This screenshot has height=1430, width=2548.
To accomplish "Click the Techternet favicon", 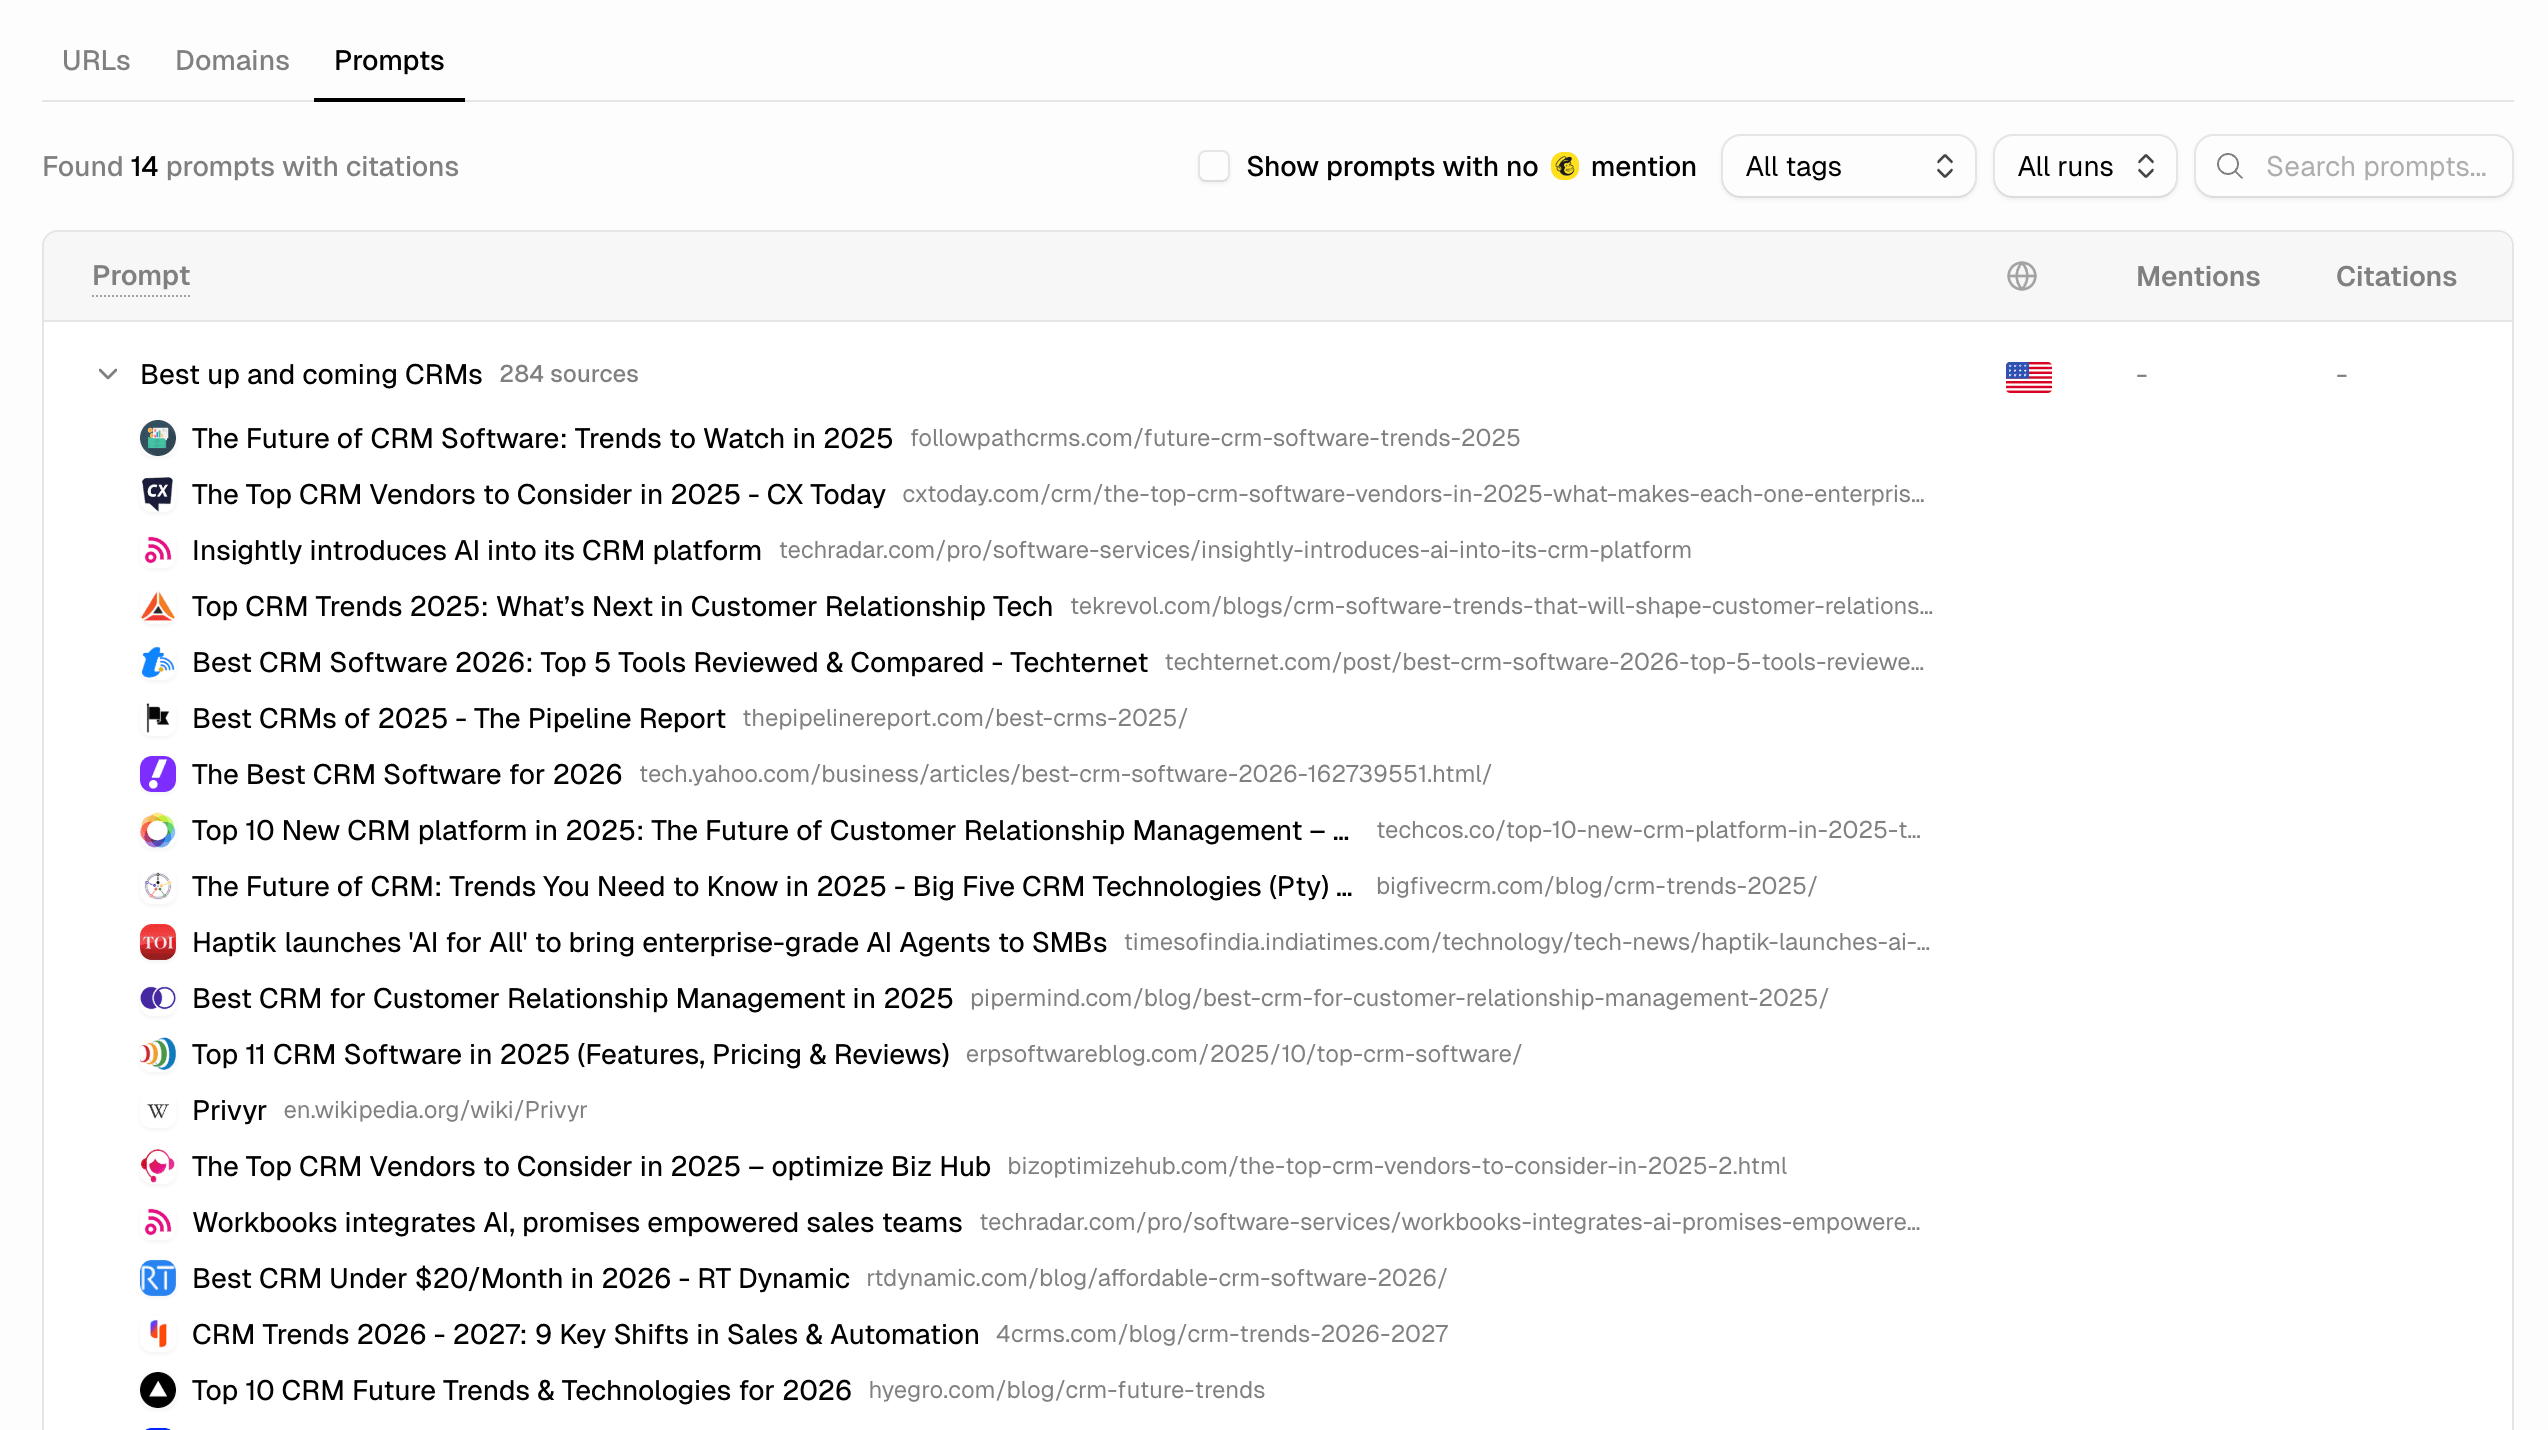I will pyautogui.click(x=158, y=662).
